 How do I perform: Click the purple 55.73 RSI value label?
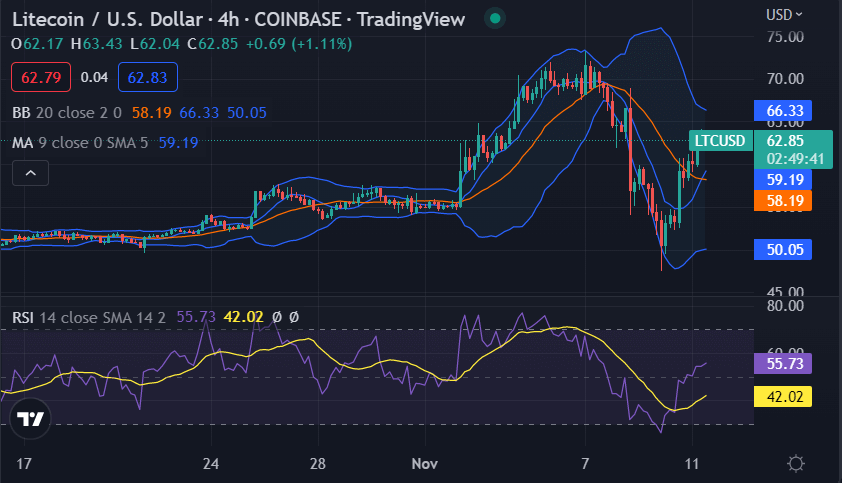tap(783, 363)
